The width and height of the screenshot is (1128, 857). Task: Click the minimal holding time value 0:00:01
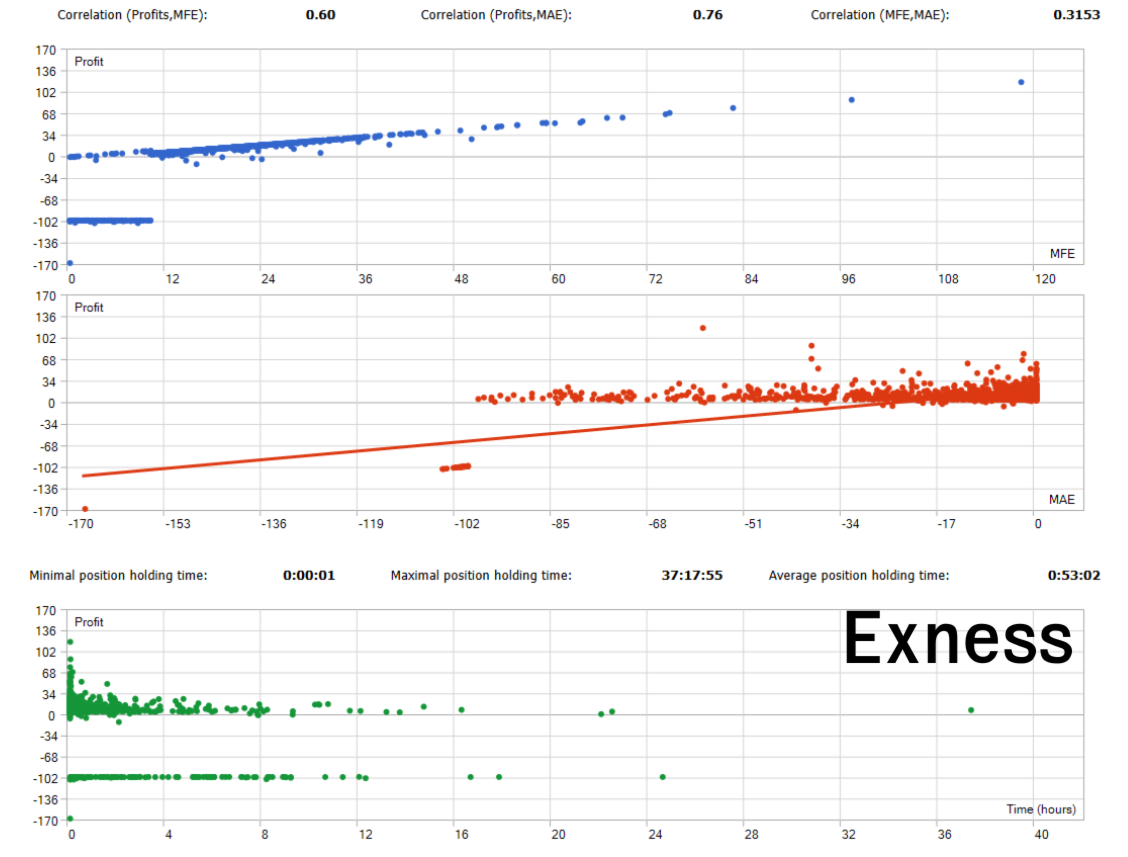pos(309,575)
